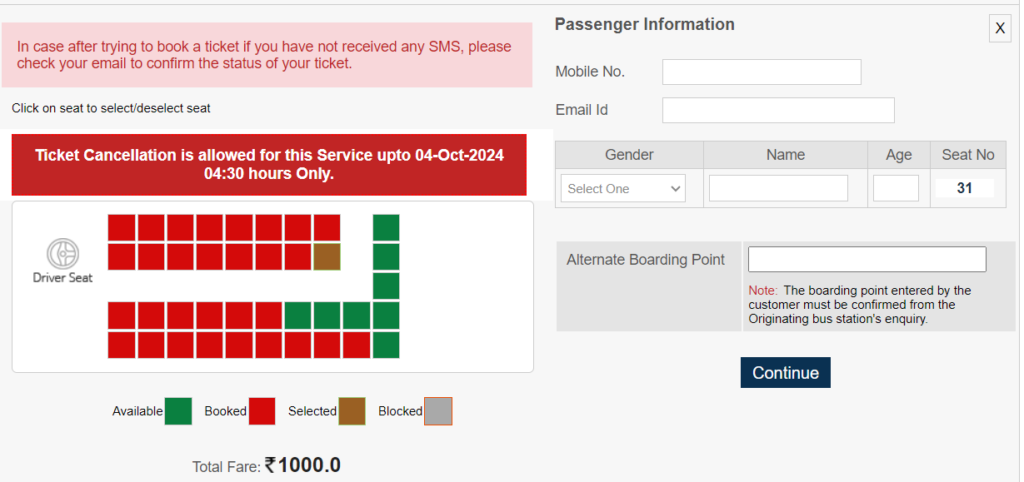
Task: Click the first booked seat in the bottom row
Action: point(121,345)
